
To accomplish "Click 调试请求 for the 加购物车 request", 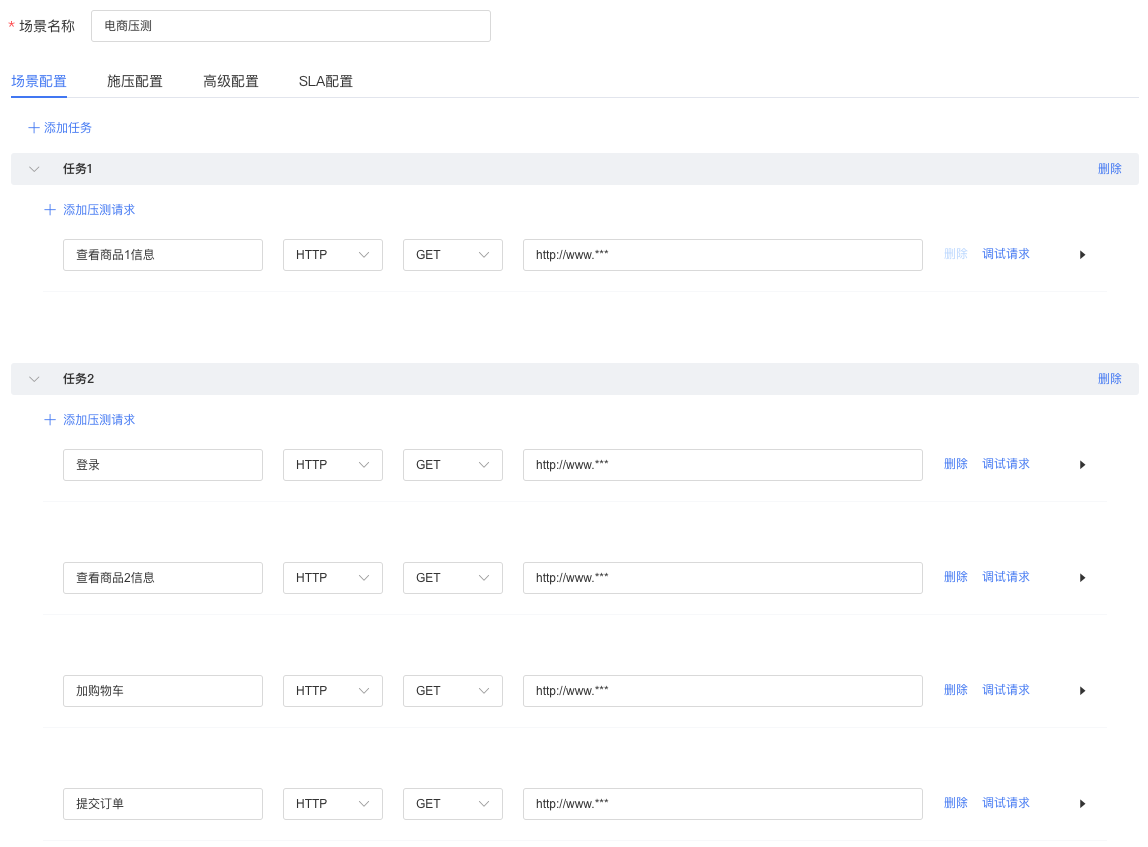I will (x=1005, y=690).
